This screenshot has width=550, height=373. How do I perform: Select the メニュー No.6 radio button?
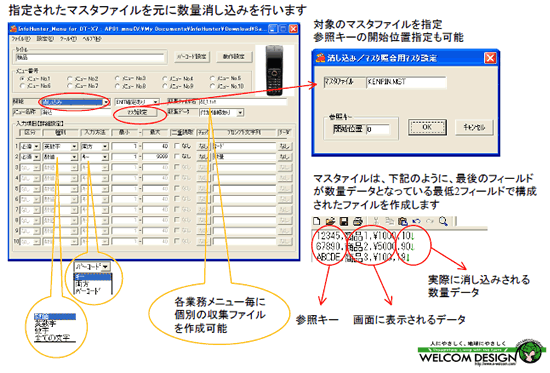point(22,86)
